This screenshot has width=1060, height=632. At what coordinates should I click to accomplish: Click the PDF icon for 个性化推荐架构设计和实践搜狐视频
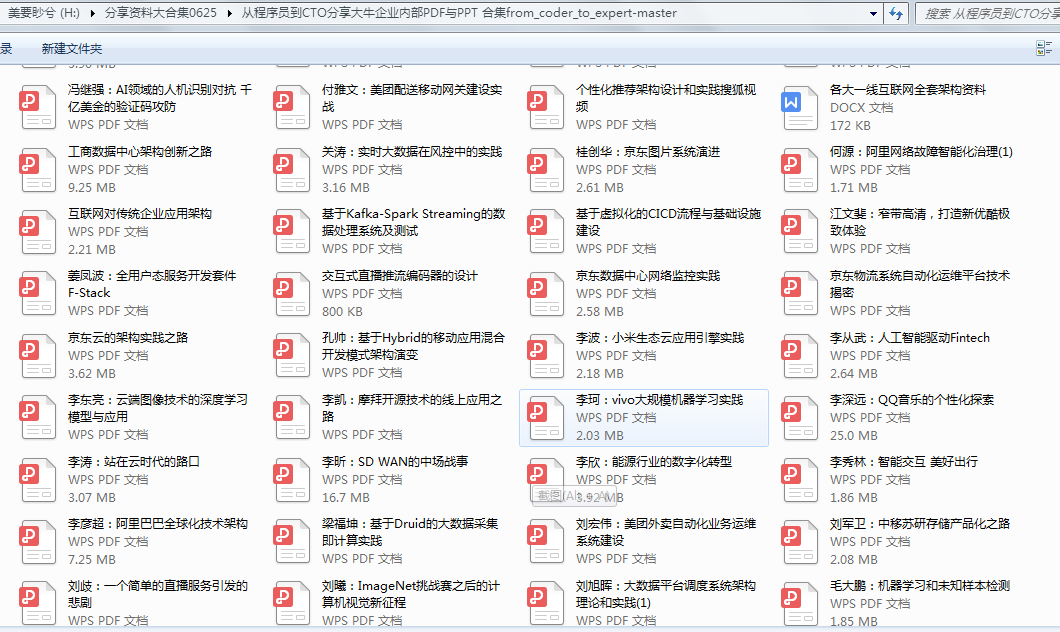tap(546, 107)
